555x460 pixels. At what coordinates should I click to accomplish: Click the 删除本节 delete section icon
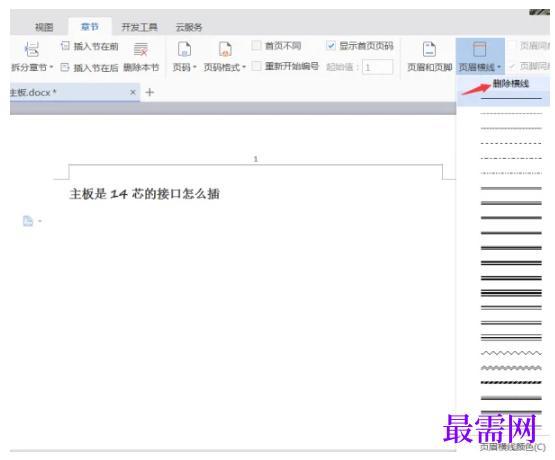141,49
